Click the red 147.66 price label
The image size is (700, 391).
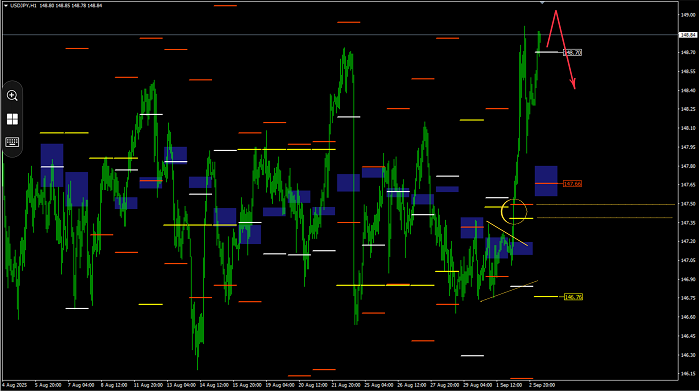click(572, 183)
